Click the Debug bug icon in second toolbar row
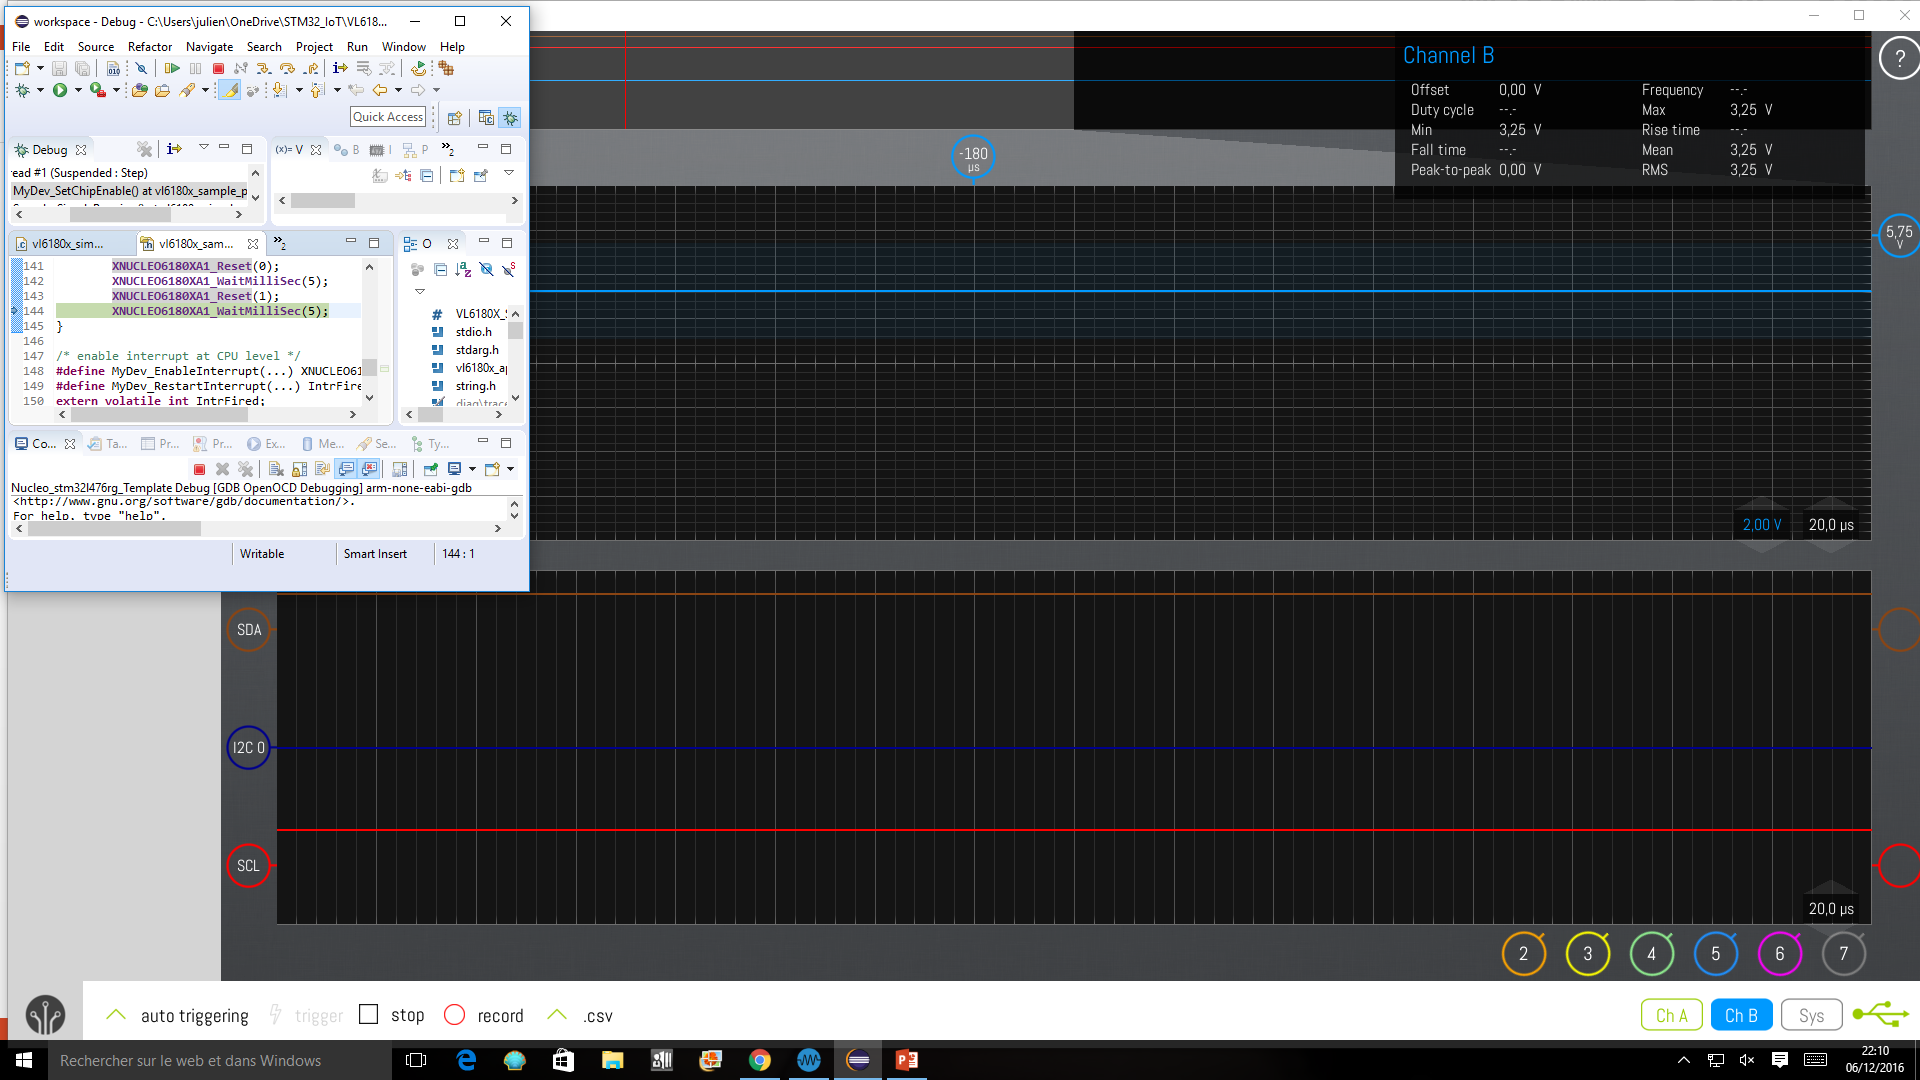1920x1080 pixels. point(22,90)
